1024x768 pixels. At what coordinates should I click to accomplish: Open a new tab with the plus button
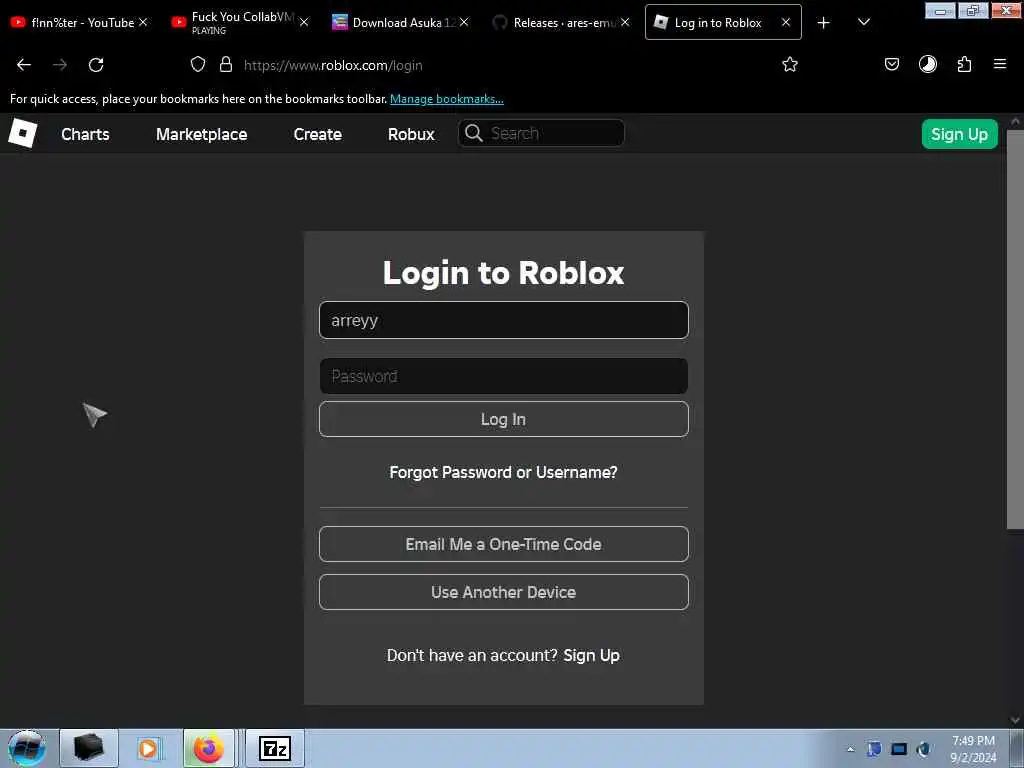tap(824, 23)
